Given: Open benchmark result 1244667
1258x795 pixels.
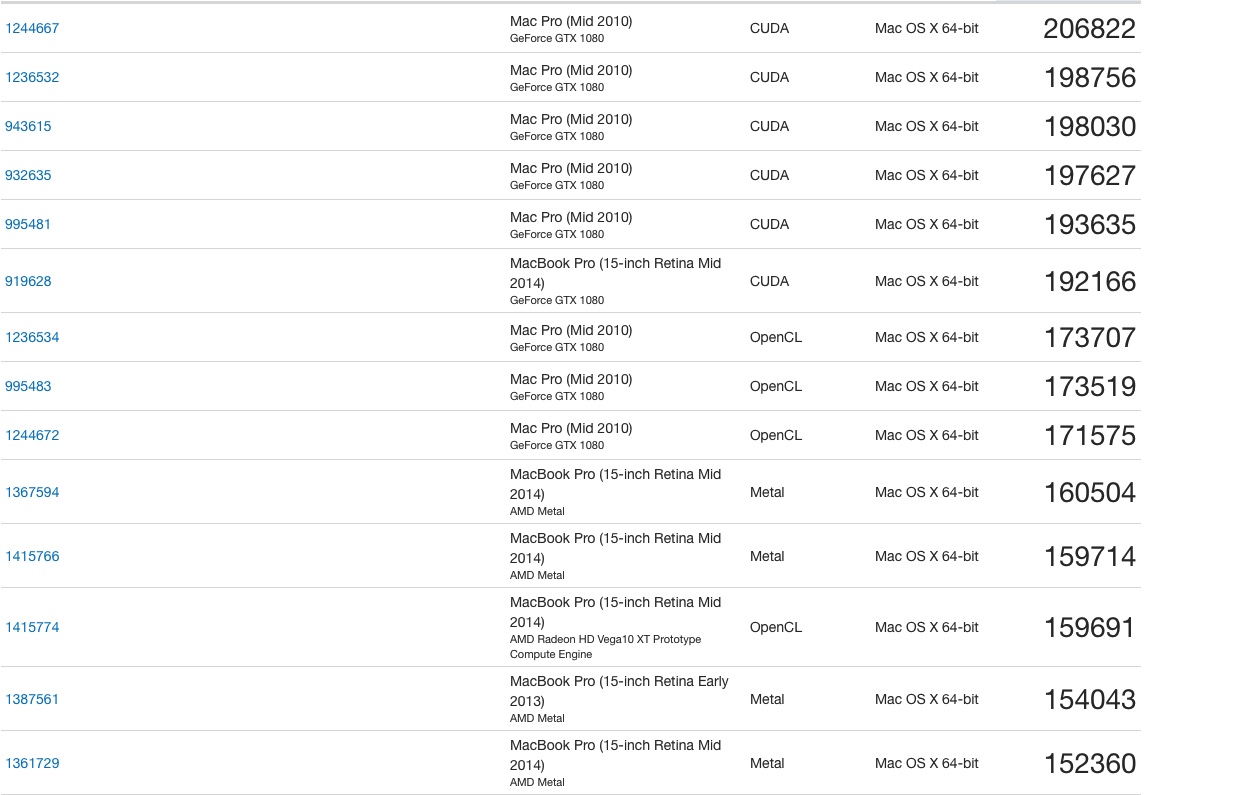Looking at the screenshot, I should [32, 29].
